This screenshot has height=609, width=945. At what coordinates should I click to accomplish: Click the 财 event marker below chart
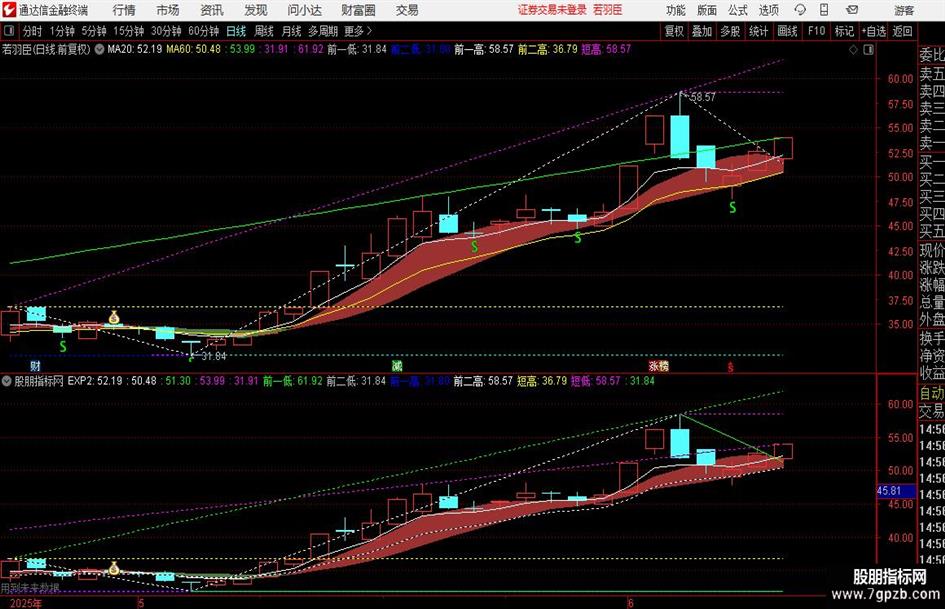click(36, 366)
